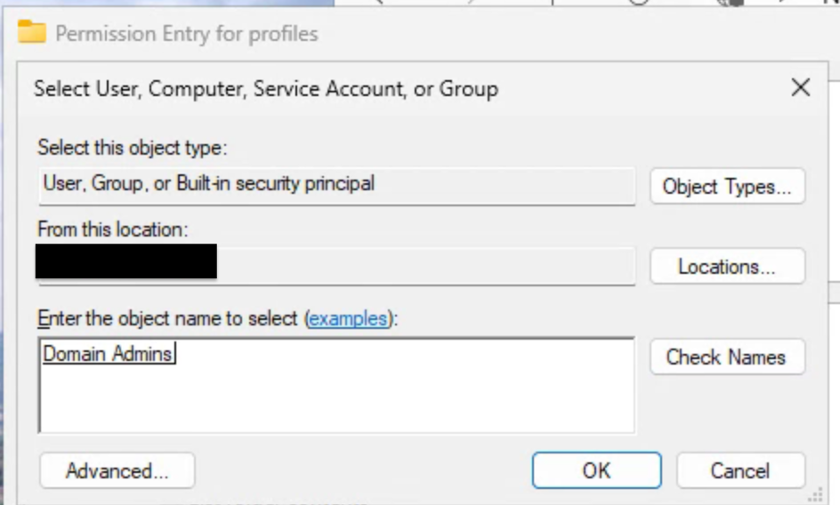Cancel the object selection dialog
The image size is (840, 506).
[x=740, y=470]
